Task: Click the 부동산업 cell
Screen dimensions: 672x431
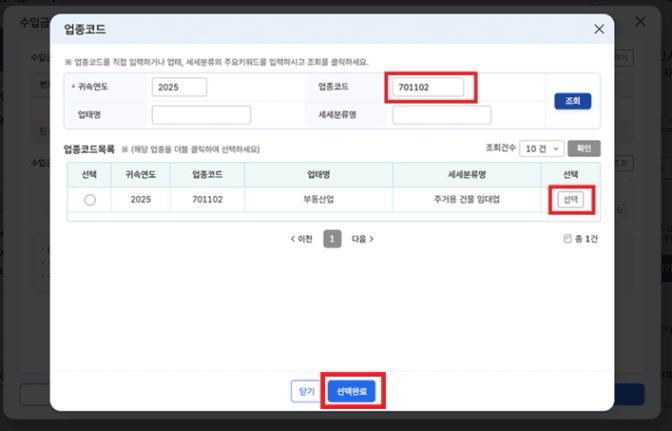Action: point(318,200)
